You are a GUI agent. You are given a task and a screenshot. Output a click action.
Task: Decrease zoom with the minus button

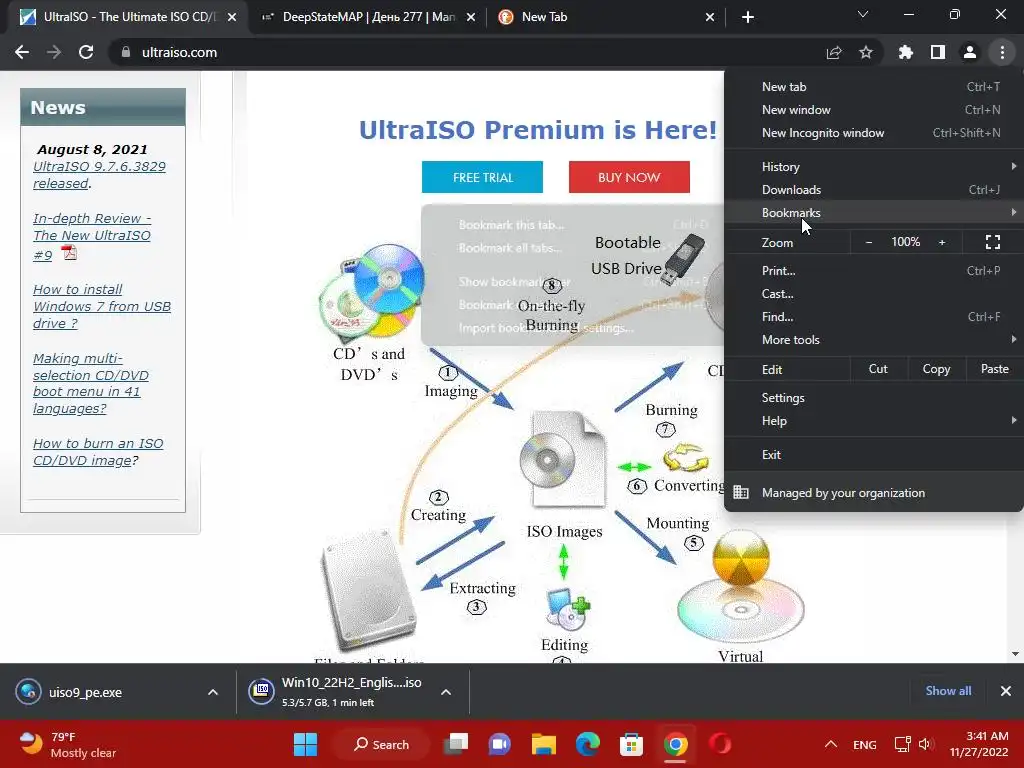tap(869, 242)
